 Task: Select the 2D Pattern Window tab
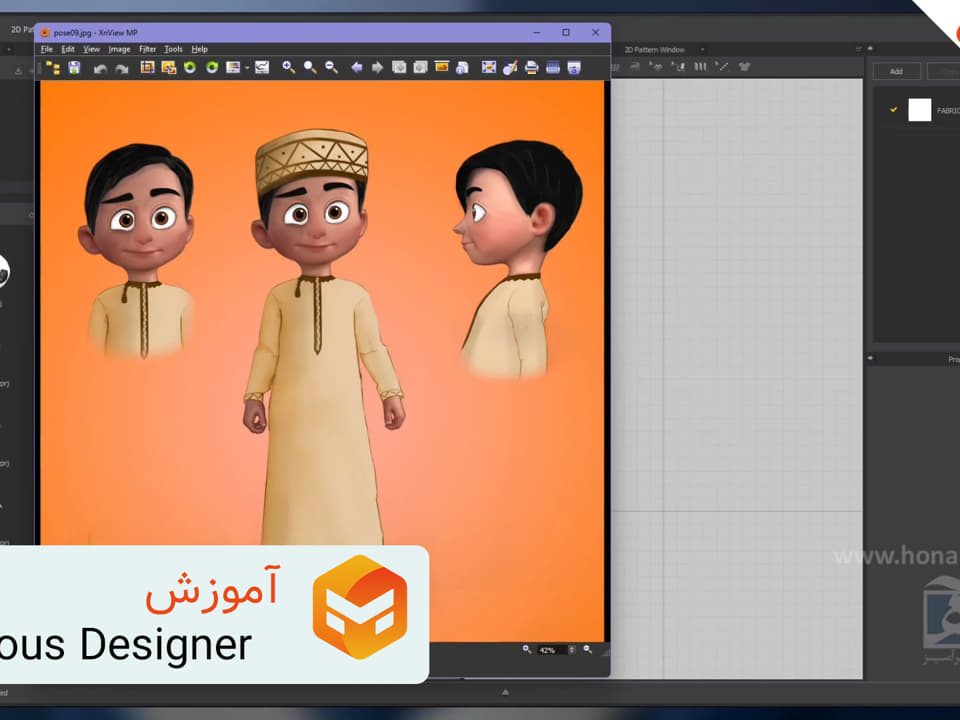[654, 50]
